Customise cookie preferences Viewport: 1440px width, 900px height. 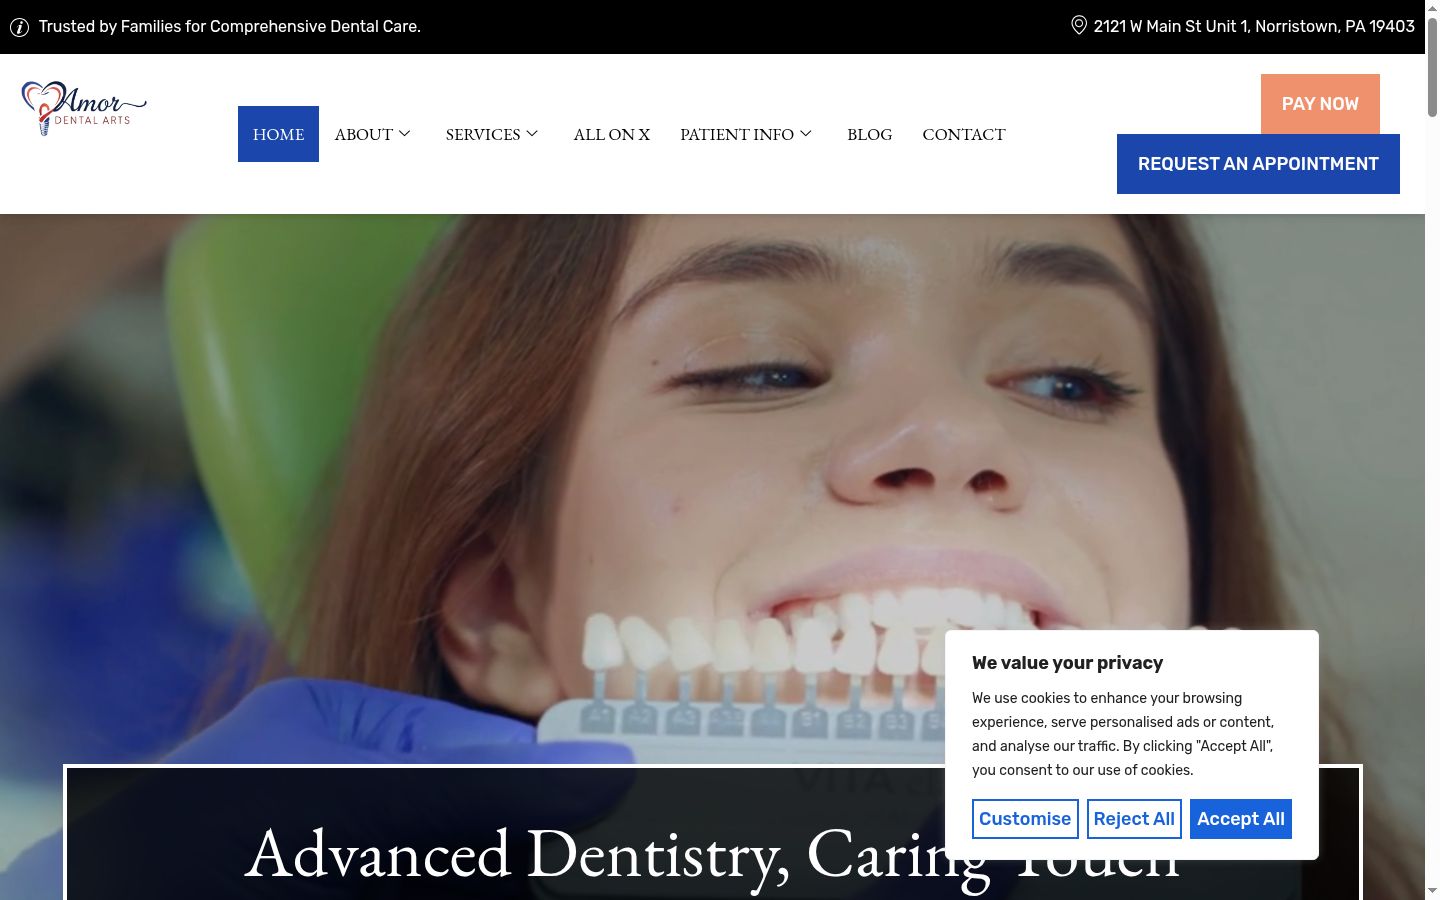(x=1025, y=819)
